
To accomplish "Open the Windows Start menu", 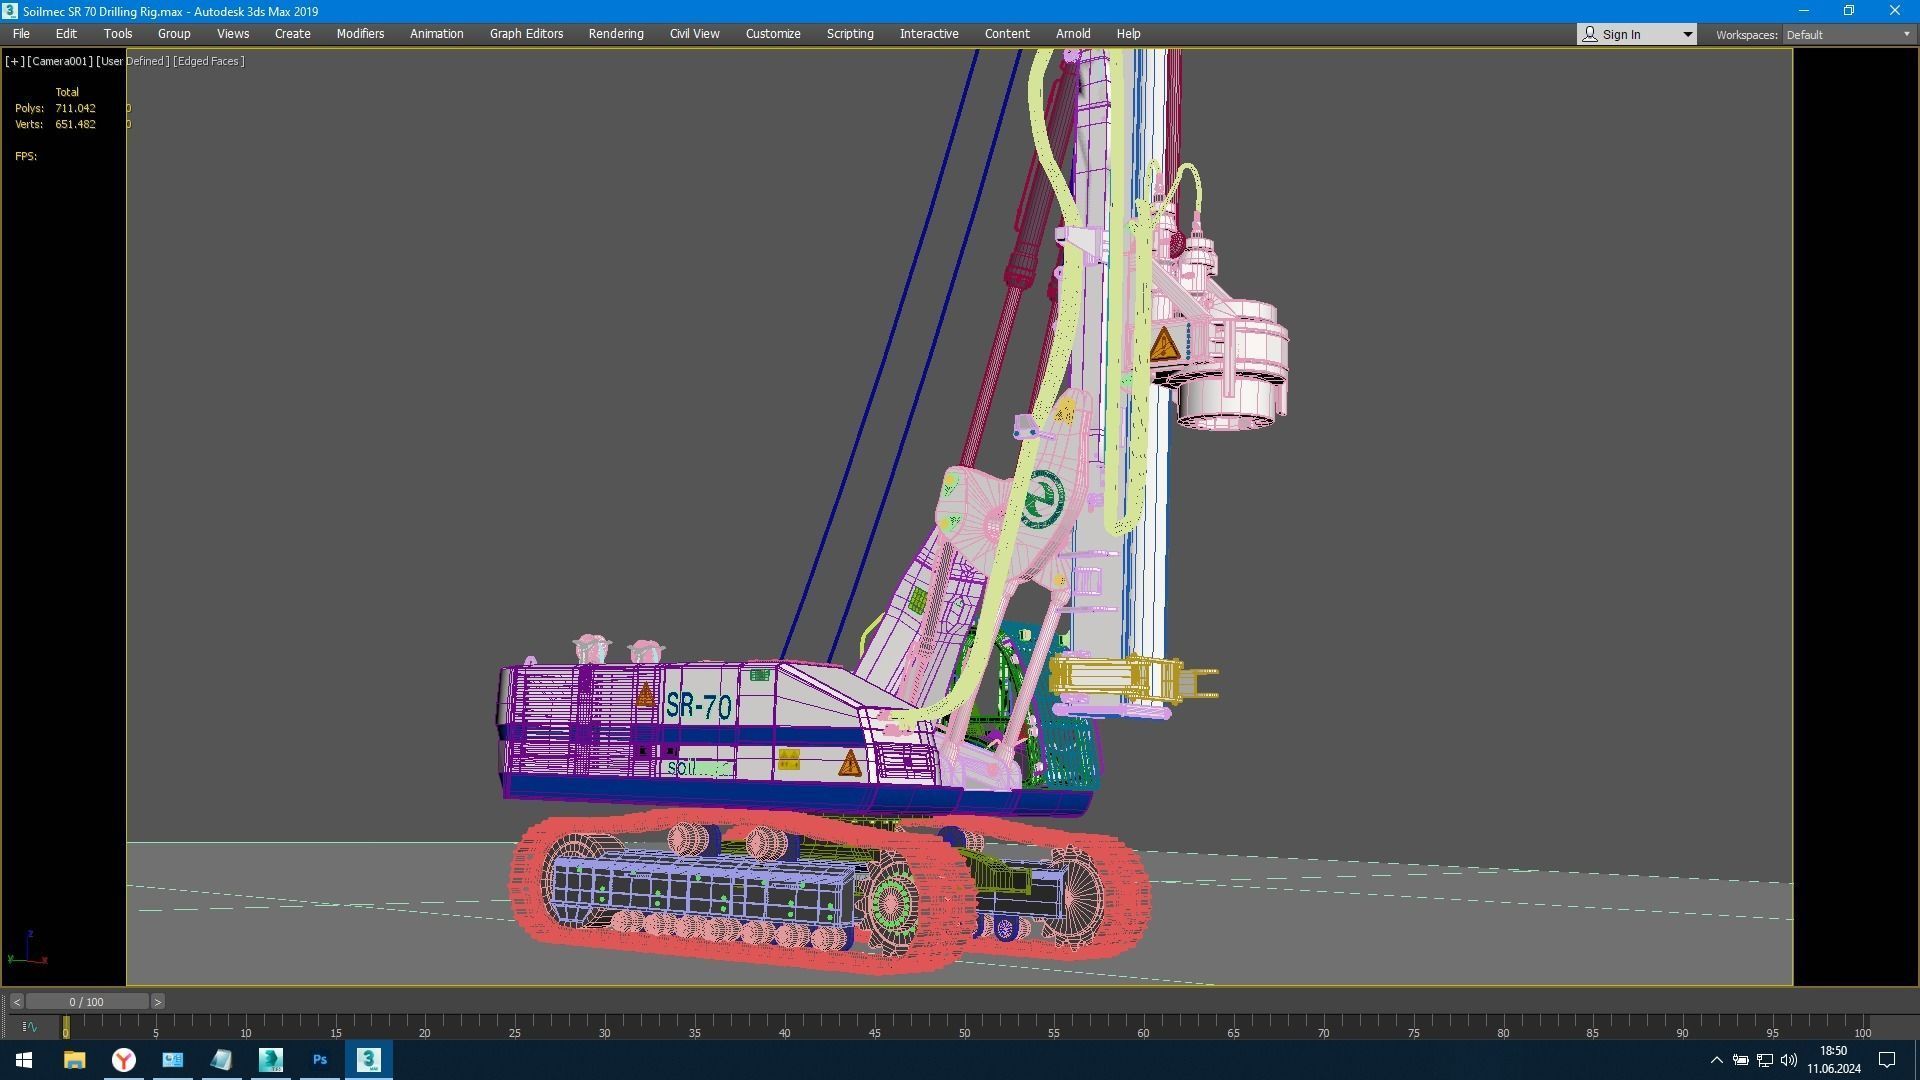I will pyautogui.click(x=24, y=1060).
